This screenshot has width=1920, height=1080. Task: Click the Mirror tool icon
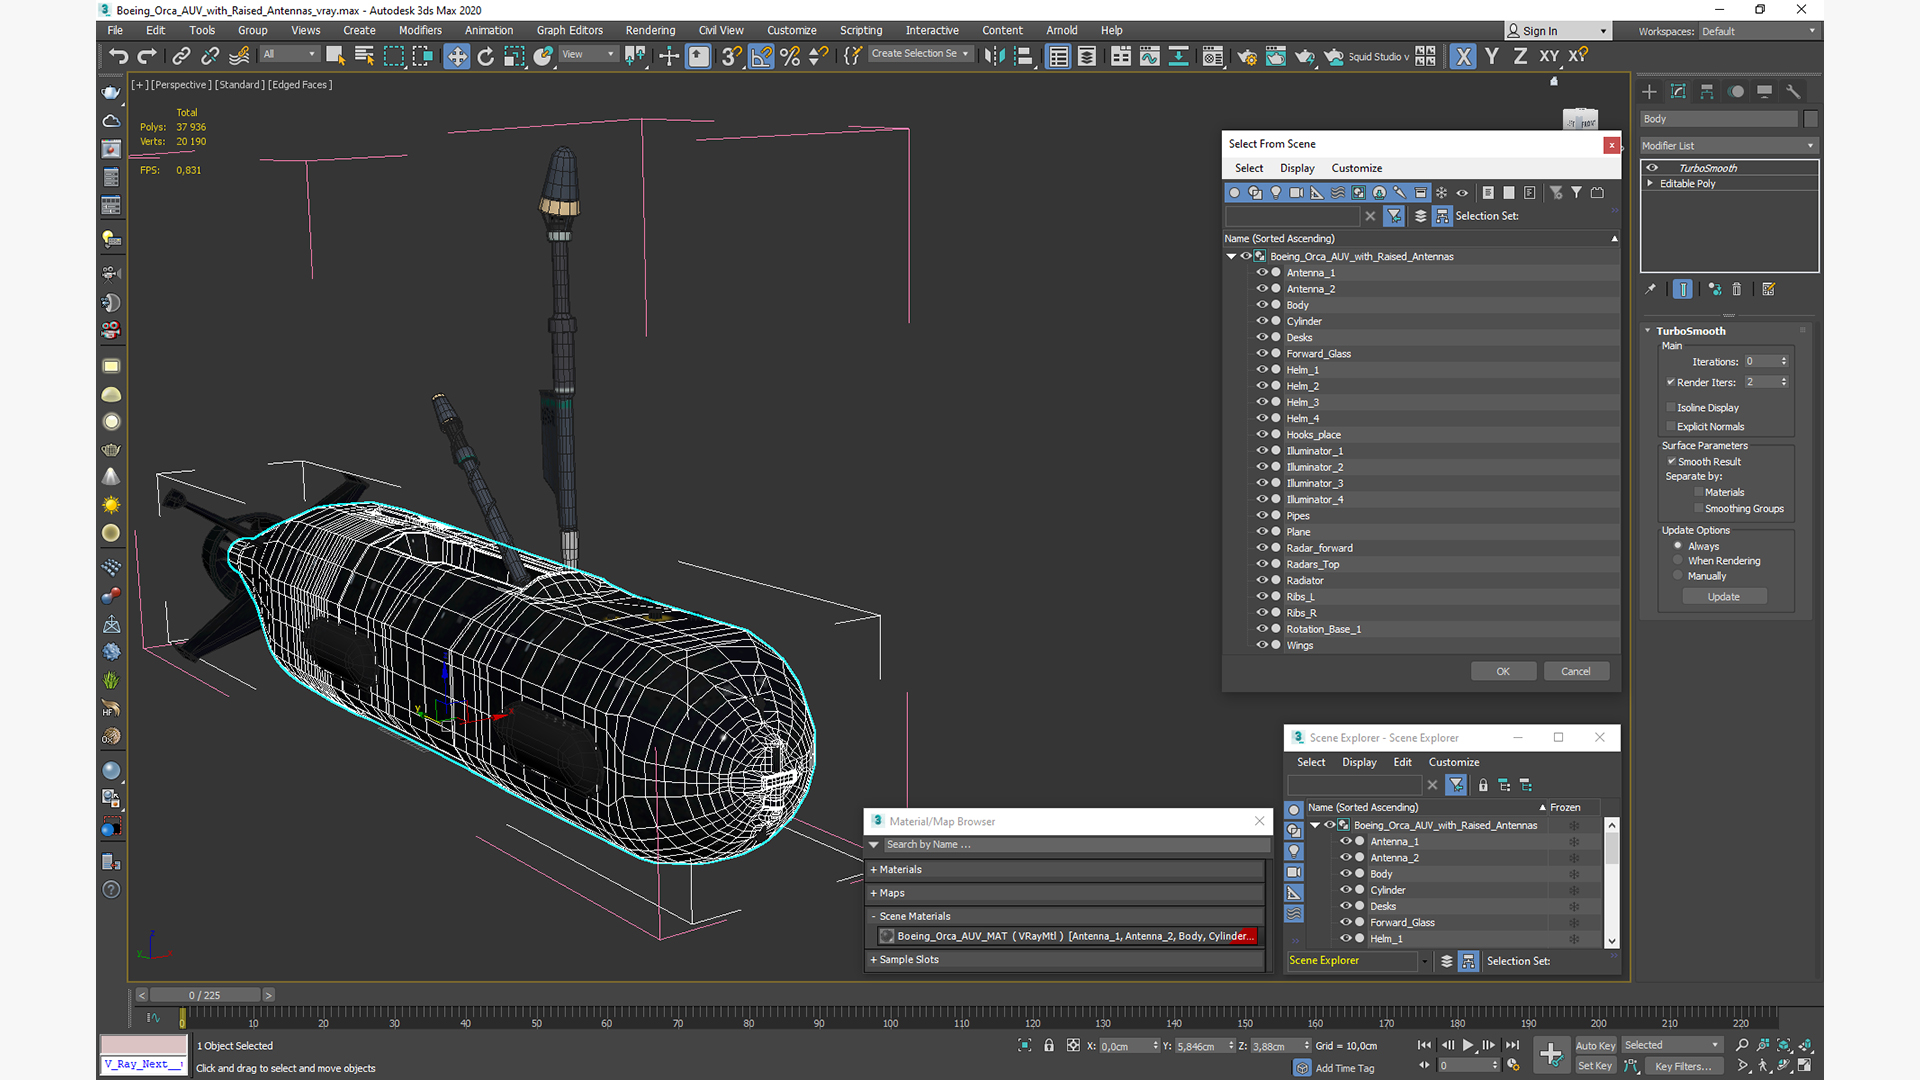tap(994, 56)
